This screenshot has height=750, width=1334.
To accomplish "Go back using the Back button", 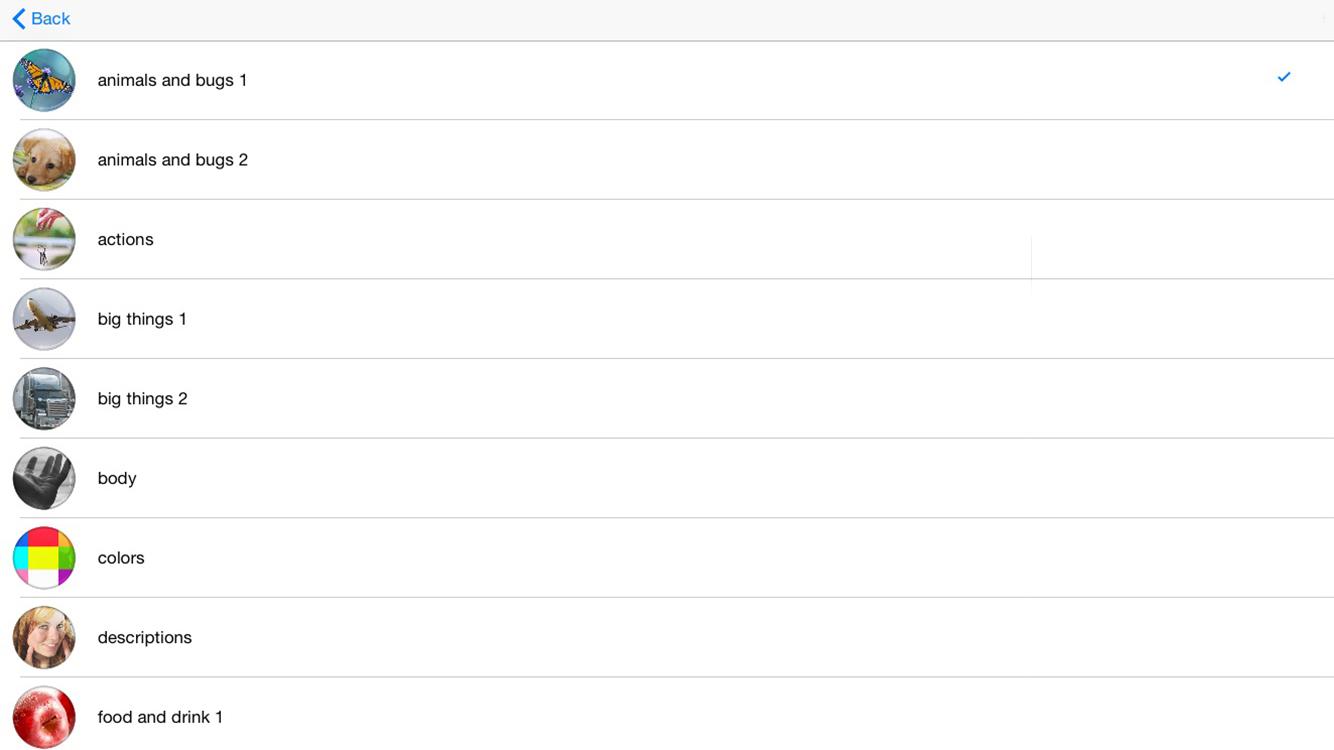I will tap(50, 19).
